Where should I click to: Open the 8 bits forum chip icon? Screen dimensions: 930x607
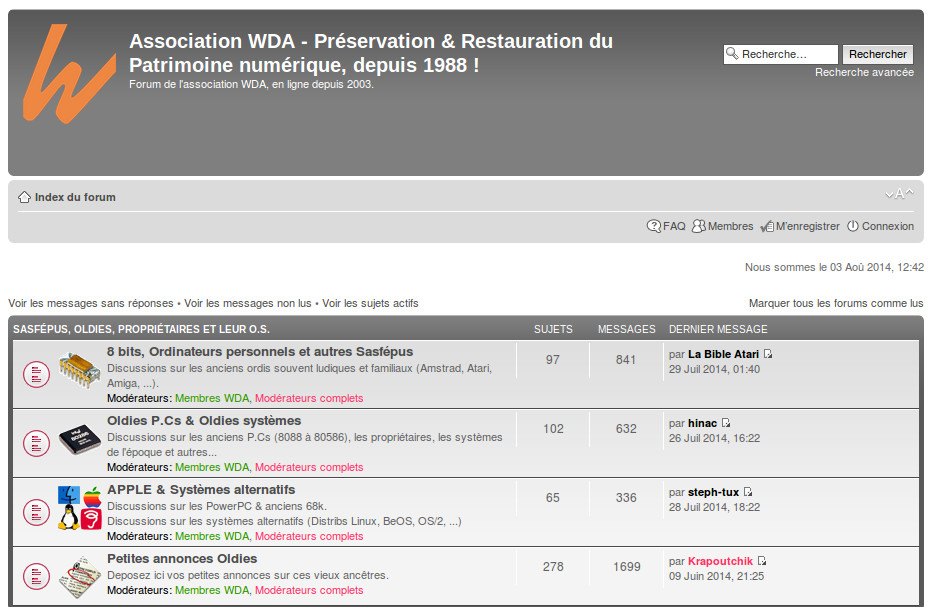[80, 370]
